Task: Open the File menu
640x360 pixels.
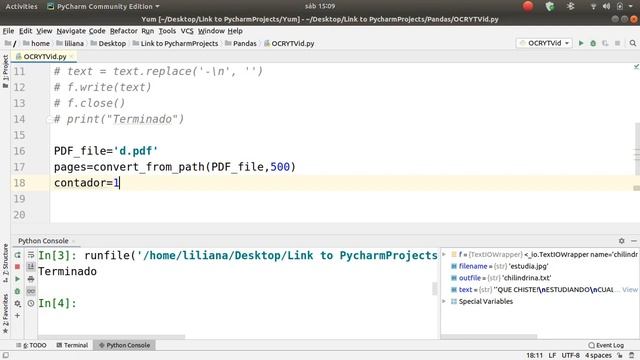Action: coord(8,31)
